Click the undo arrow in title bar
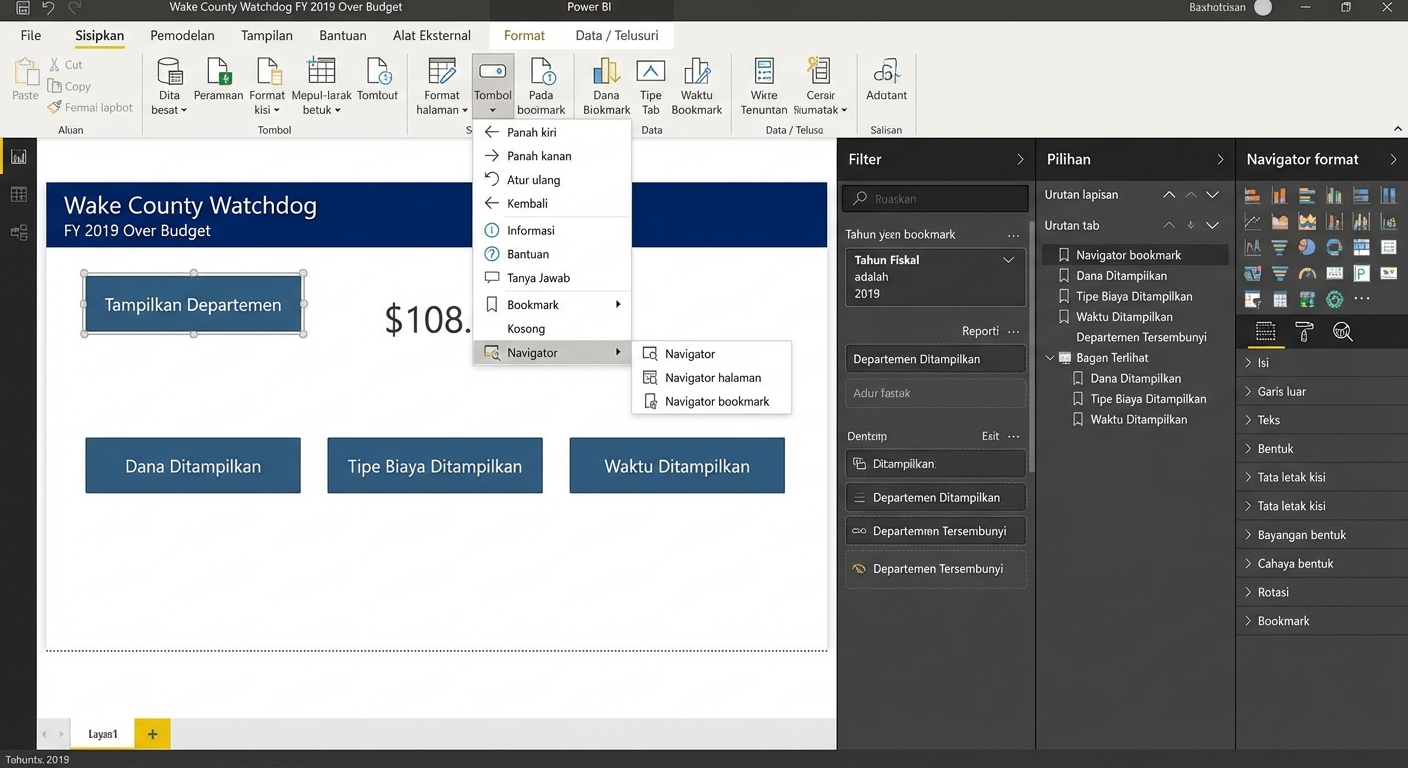1408x768 pixels. coord(48,8)
